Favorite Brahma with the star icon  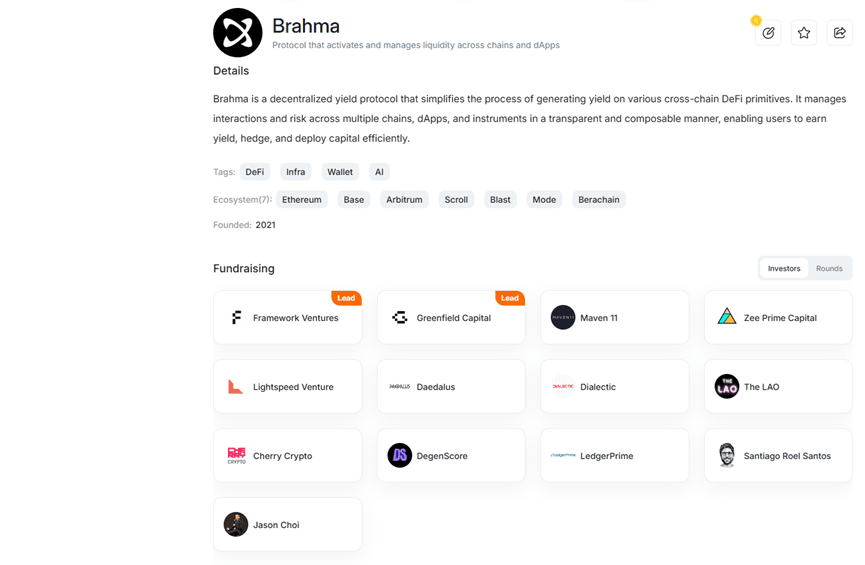(804, 33)
